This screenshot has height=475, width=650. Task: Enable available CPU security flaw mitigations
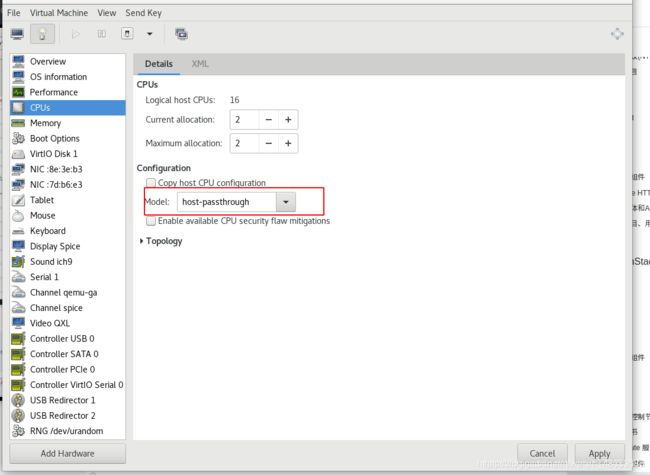point(151,221)
